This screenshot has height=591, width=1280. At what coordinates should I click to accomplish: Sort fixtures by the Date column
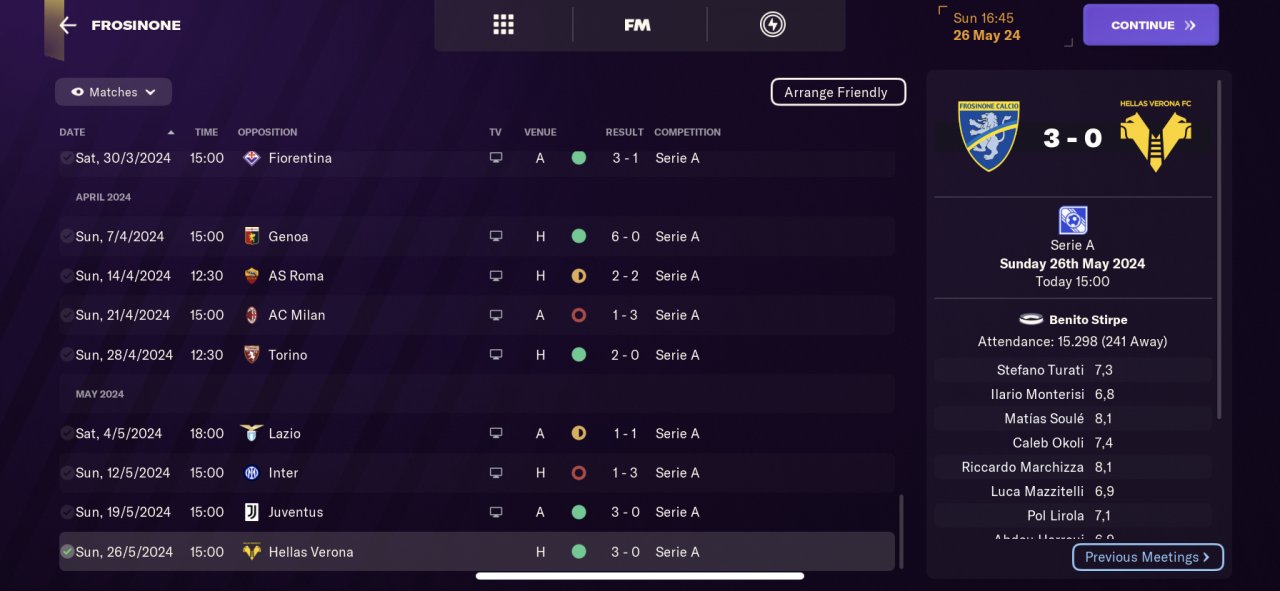72,132
